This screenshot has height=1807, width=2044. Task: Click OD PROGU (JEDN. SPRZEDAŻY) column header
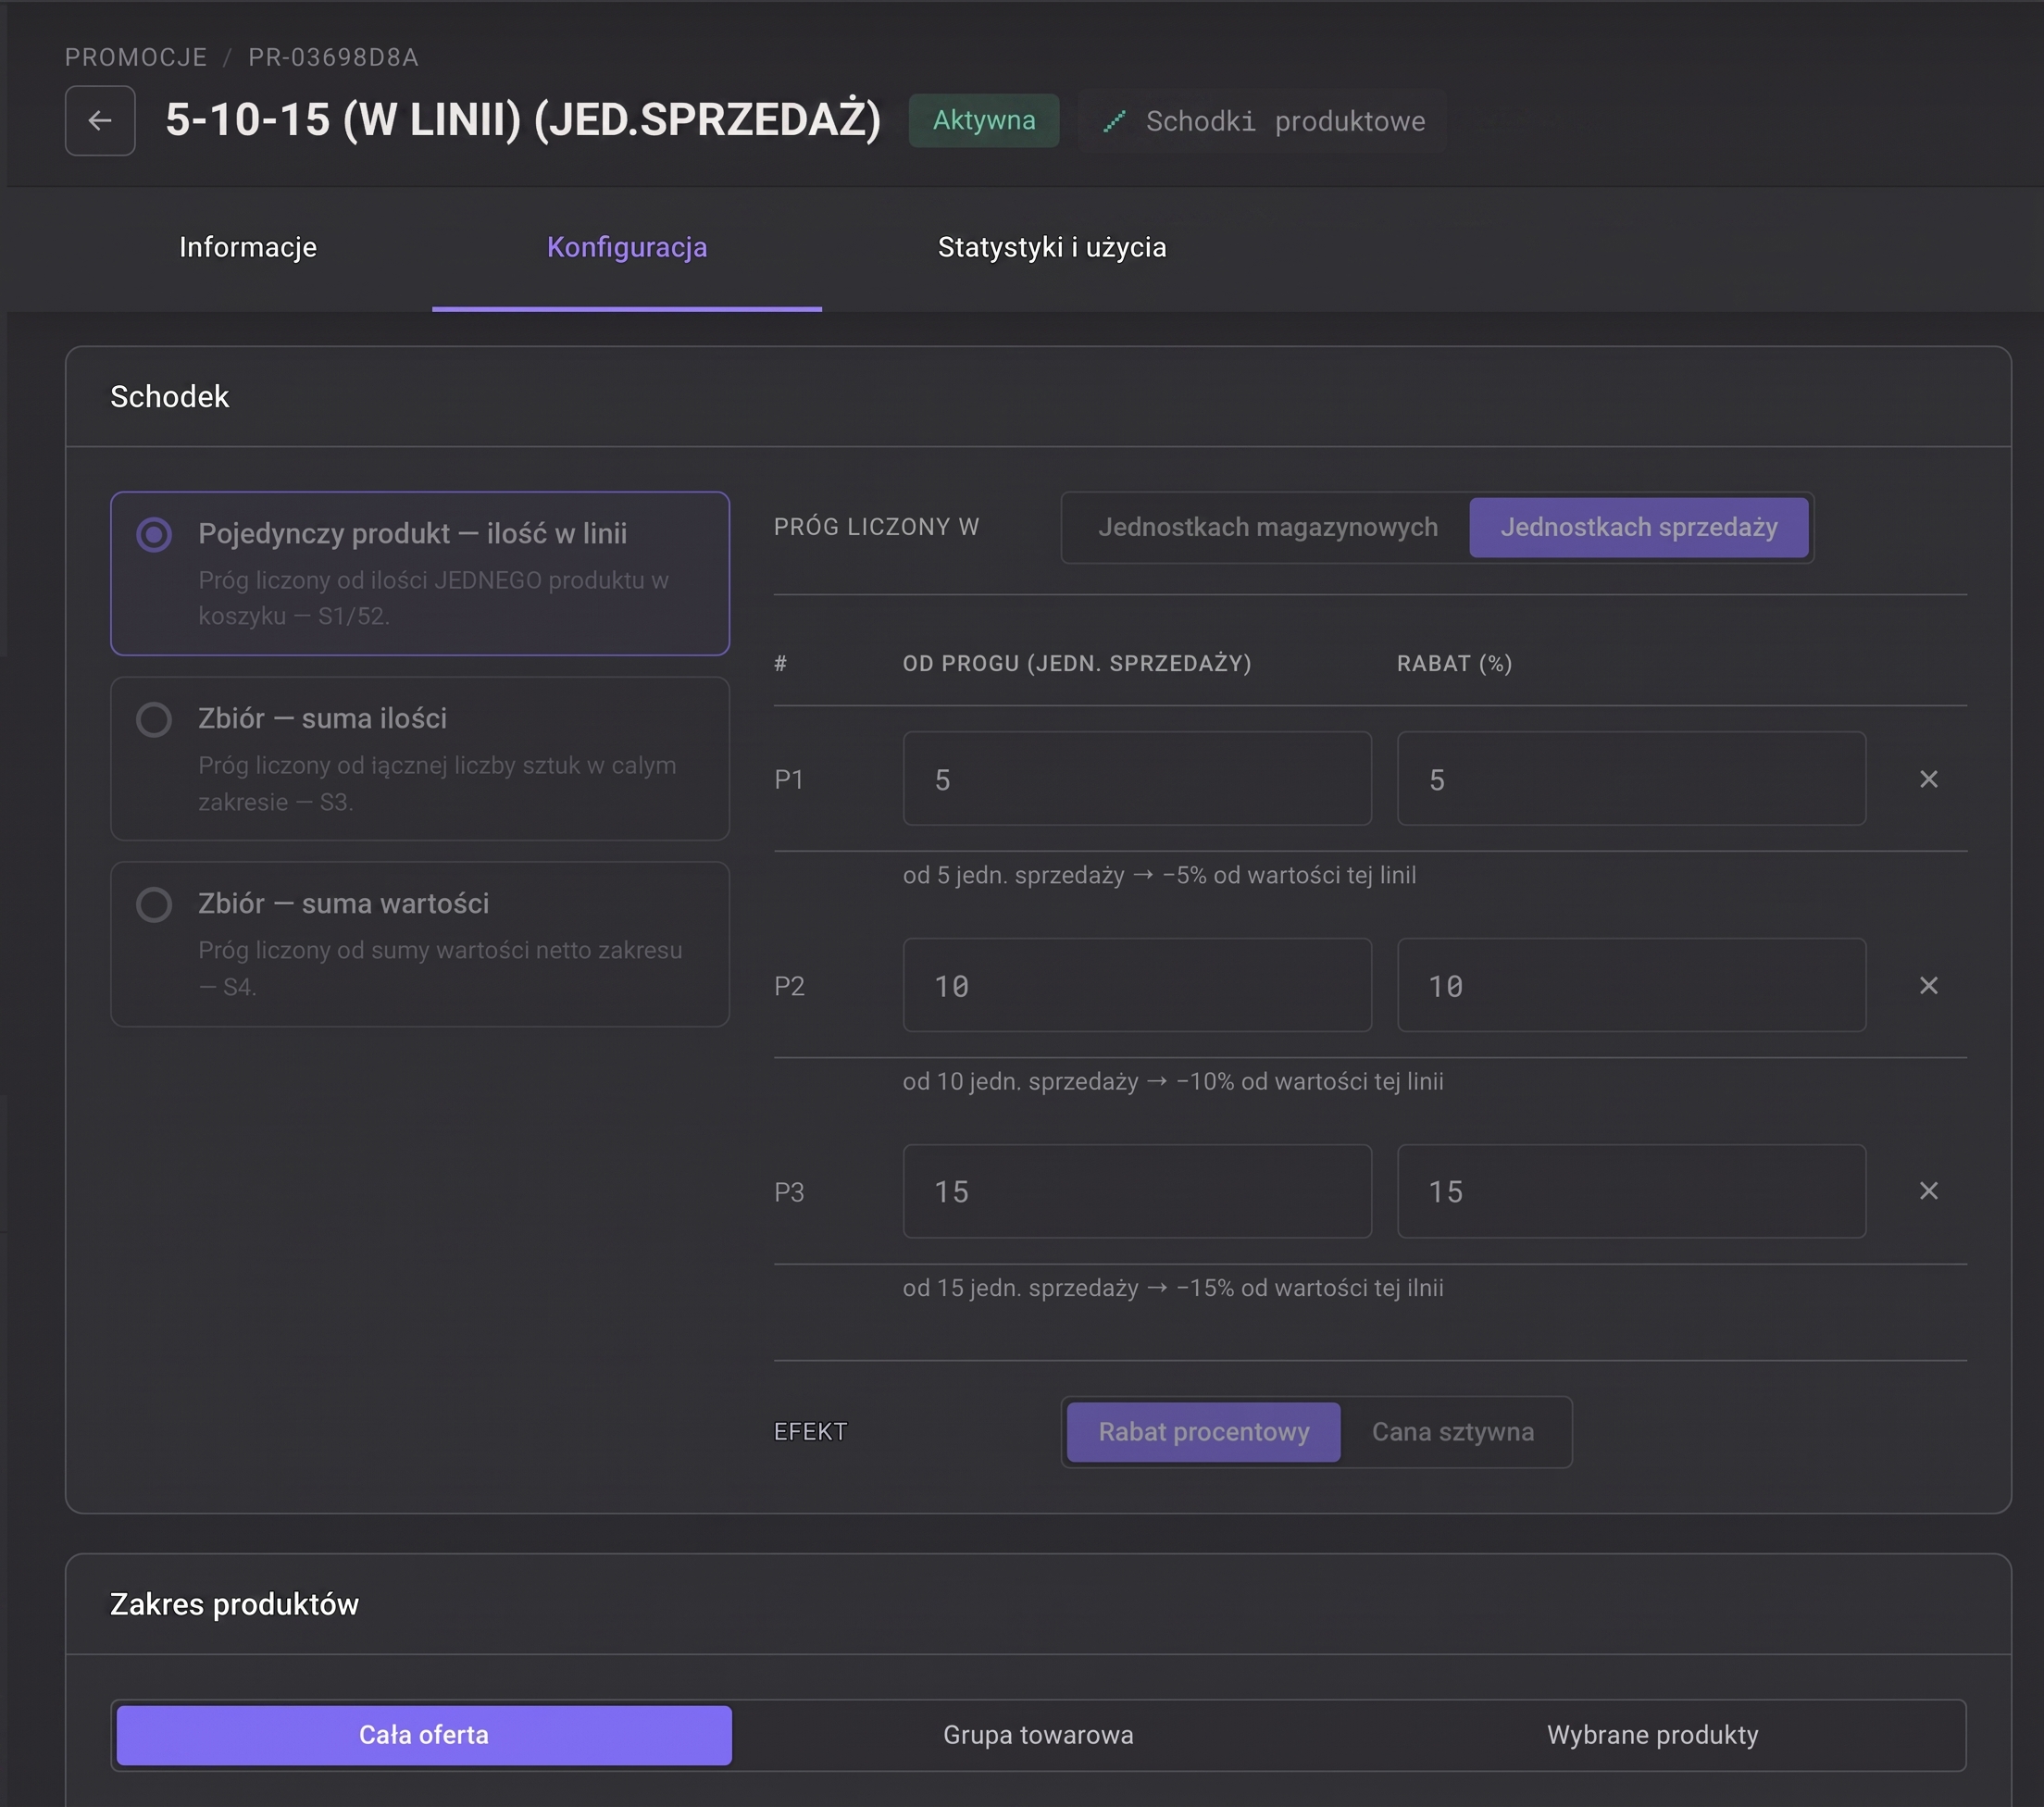click(1077, 664)
